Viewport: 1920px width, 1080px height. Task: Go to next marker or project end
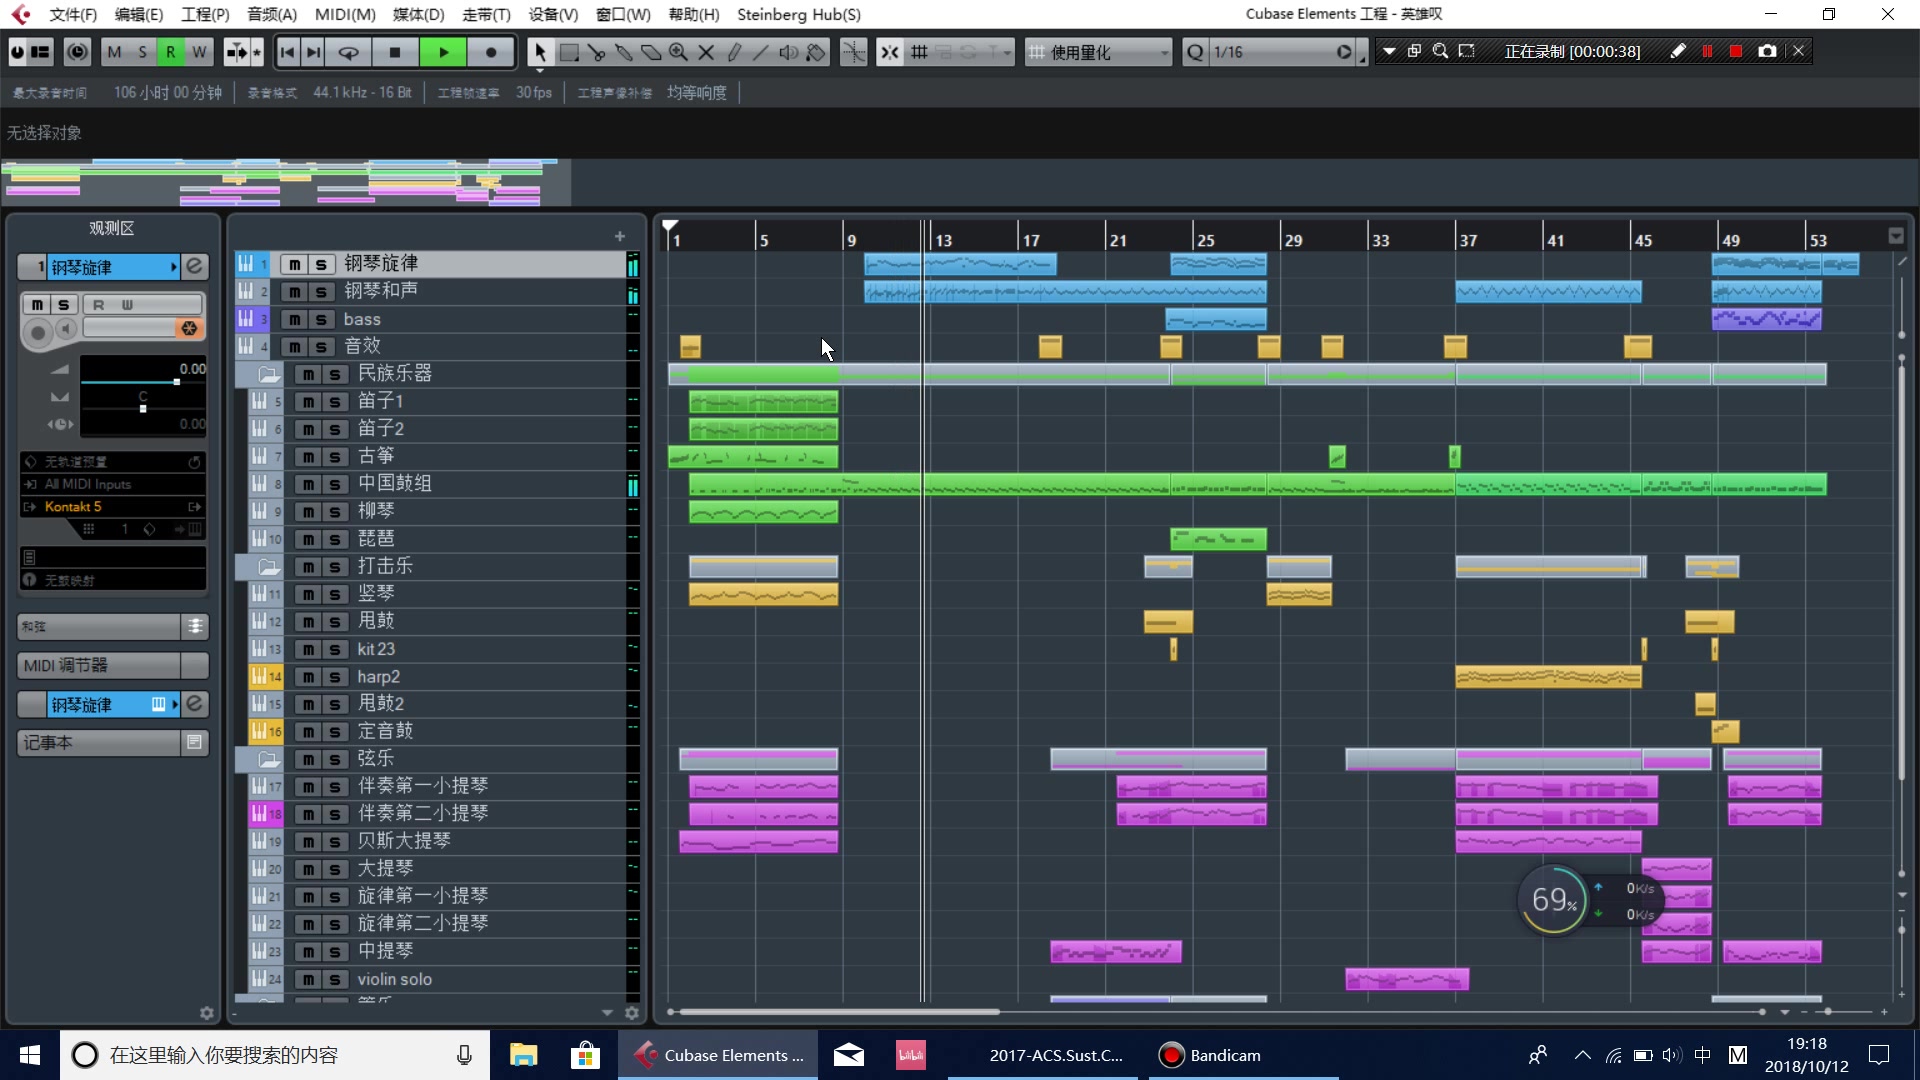pos(313,52)
